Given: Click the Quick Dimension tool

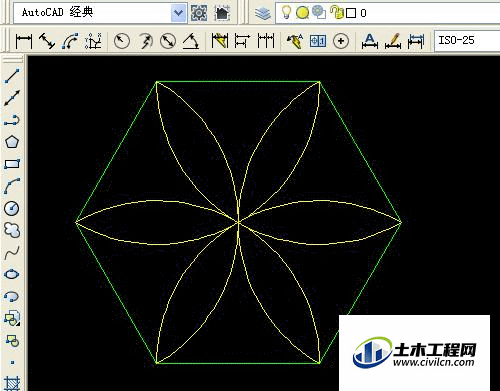Looking at the screenshot, I should click(220, 41).
